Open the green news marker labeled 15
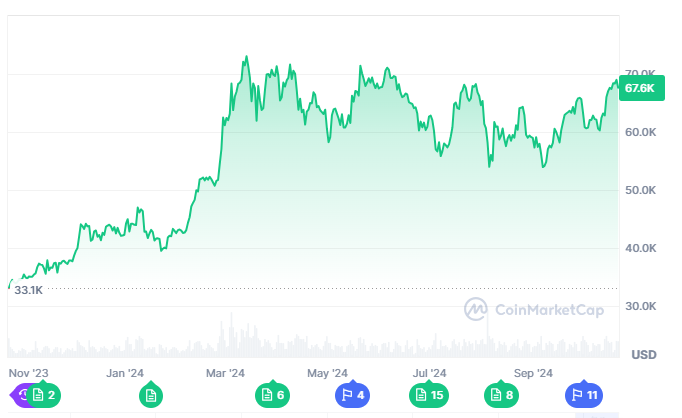The height and width of the screenshot is (418, 682). click(429, 395)
